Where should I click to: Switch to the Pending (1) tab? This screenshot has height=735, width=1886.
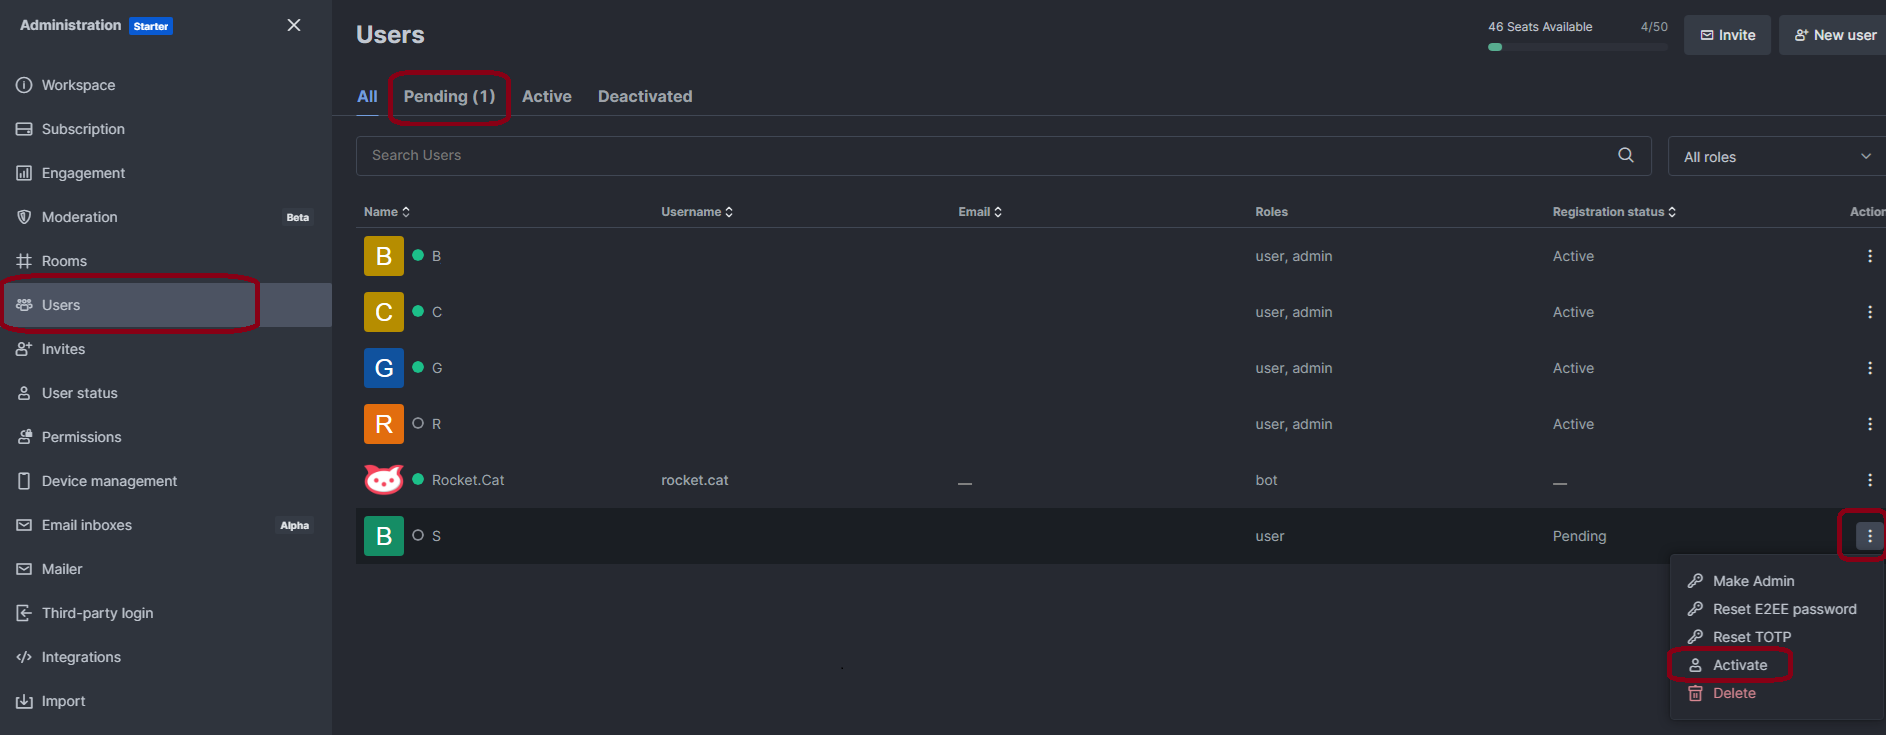pos(449,97)
